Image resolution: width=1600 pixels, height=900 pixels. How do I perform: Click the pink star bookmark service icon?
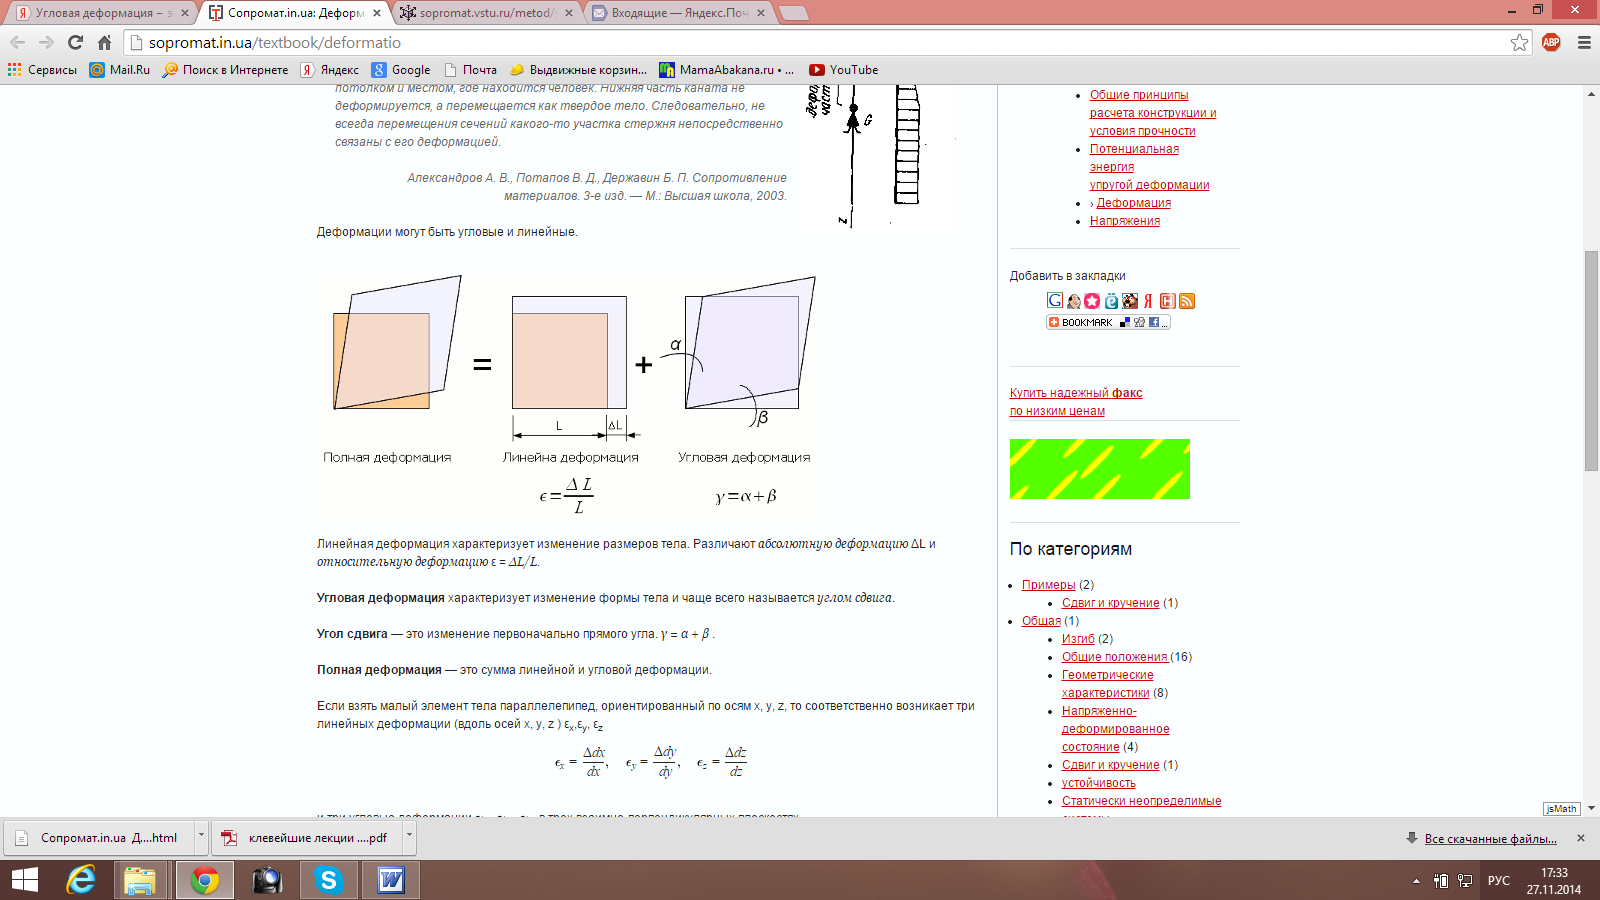tap(1092, 301)
